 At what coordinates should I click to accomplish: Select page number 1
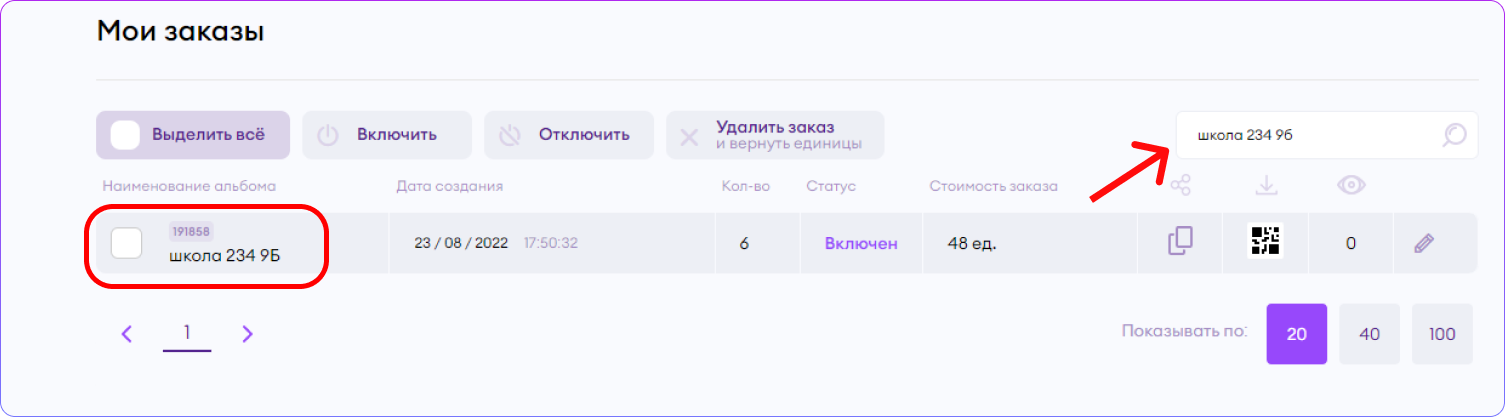(187, 333)
